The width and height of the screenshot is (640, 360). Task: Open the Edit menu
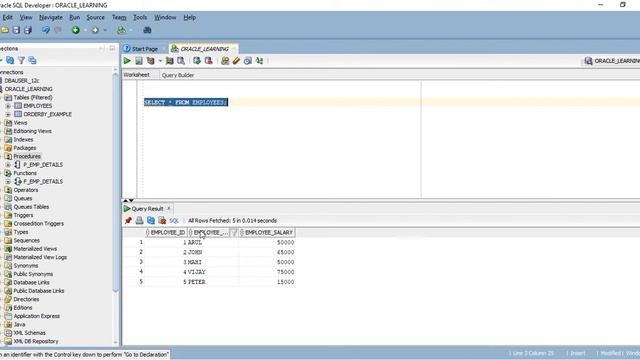point(7,17)
